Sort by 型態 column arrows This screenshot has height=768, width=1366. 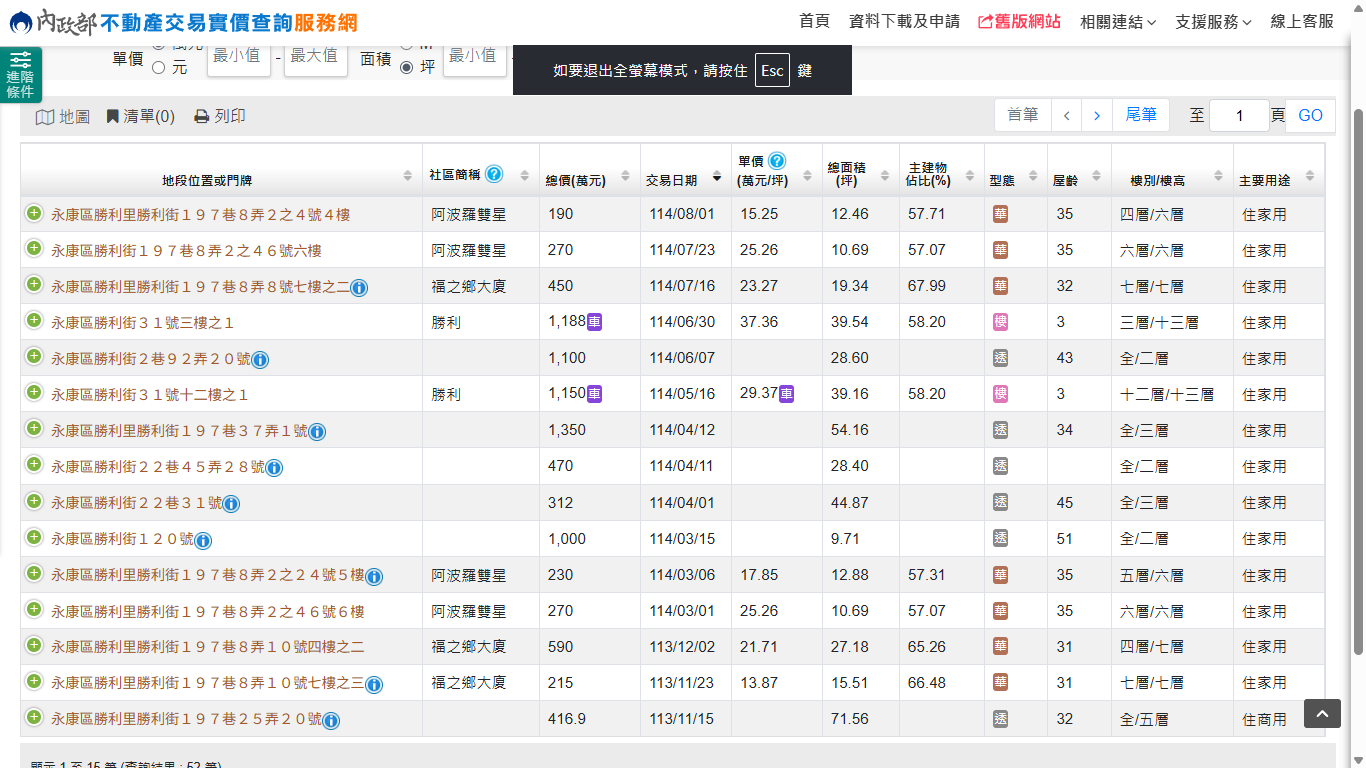point(1034,176)
